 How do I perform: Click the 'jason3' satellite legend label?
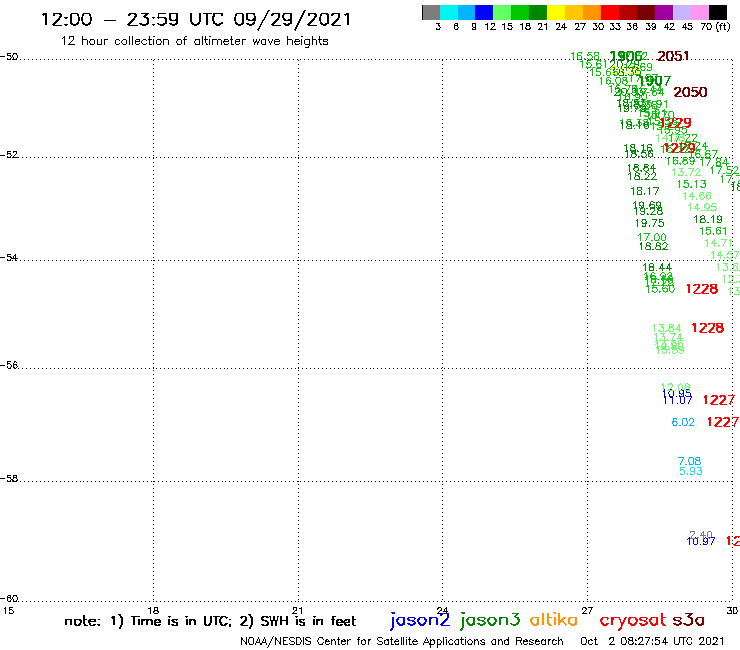[490, 620]
